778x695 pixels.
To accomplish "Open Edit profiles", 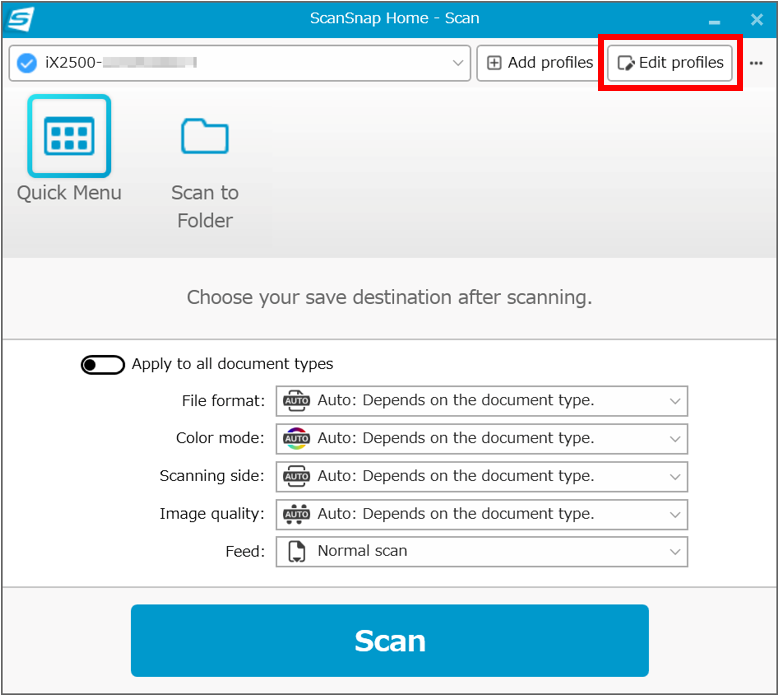I will point(670,63).
